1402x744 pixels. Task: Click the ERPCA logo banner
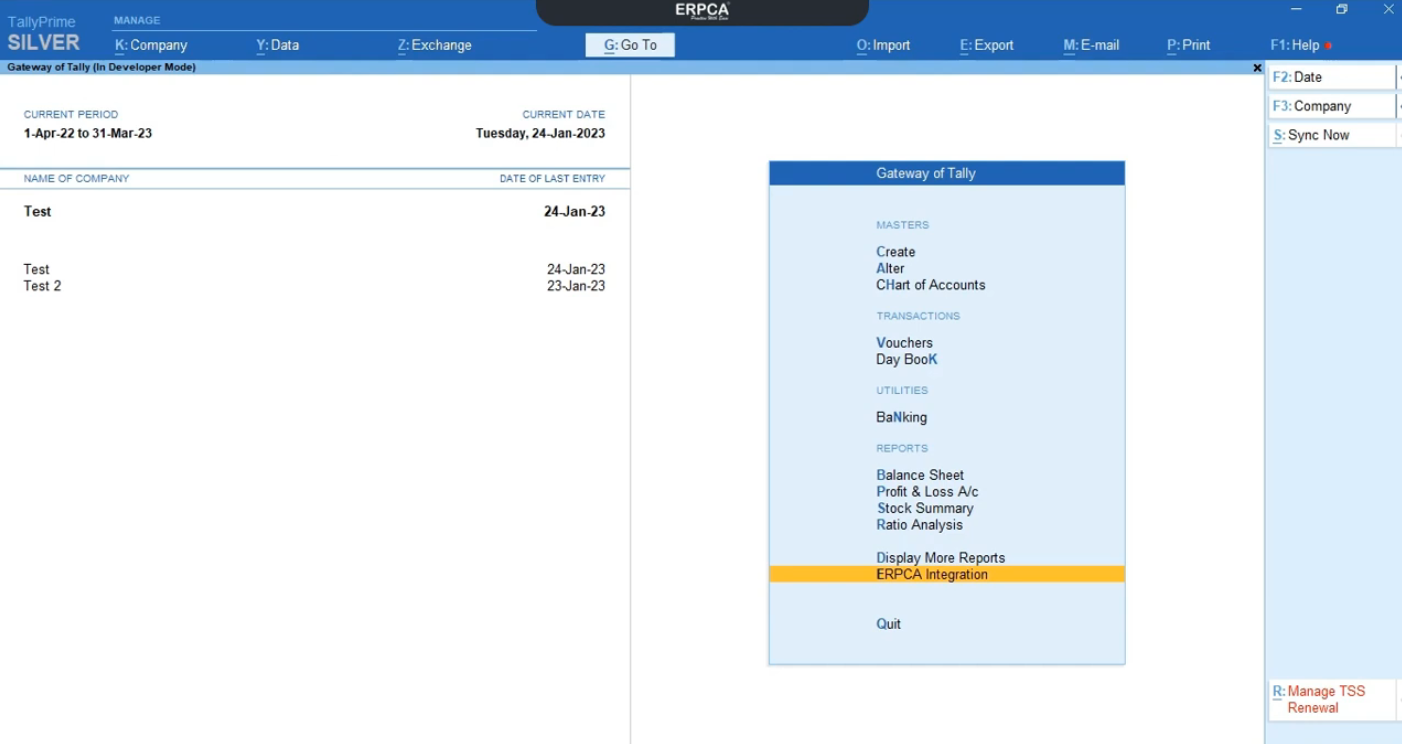tap(702, 11)
